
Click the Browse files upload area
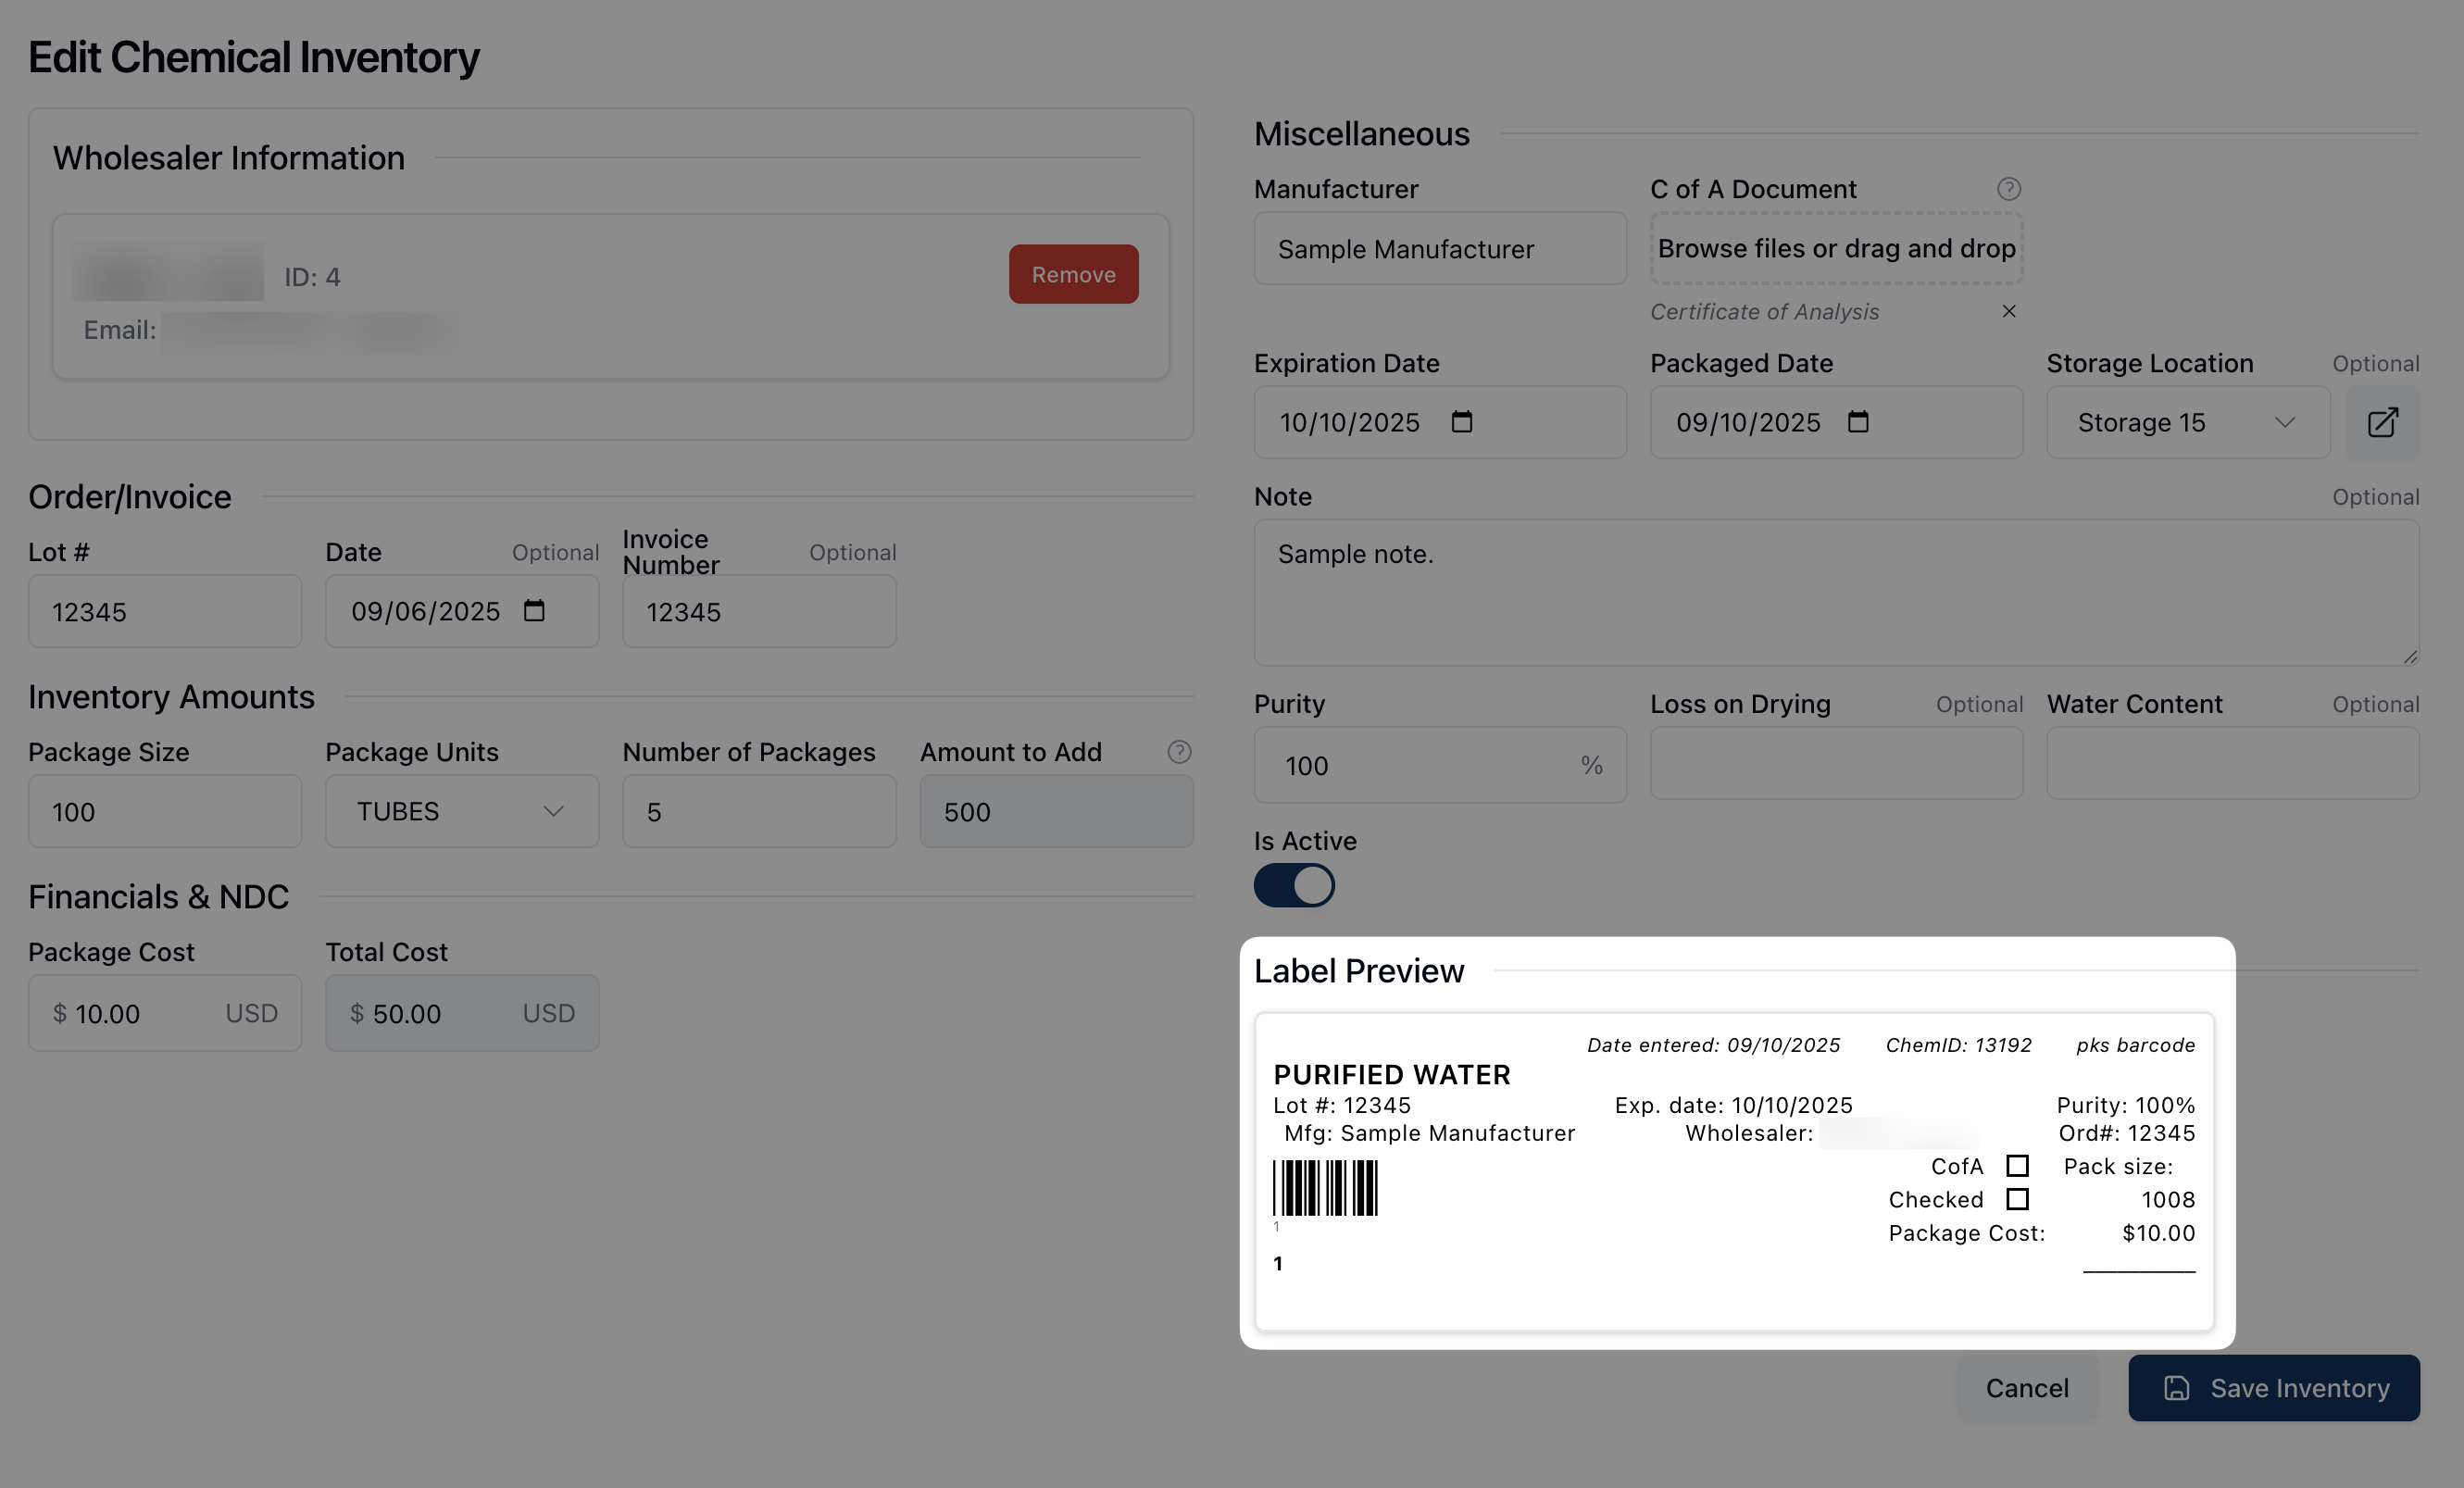point(1836,248)
